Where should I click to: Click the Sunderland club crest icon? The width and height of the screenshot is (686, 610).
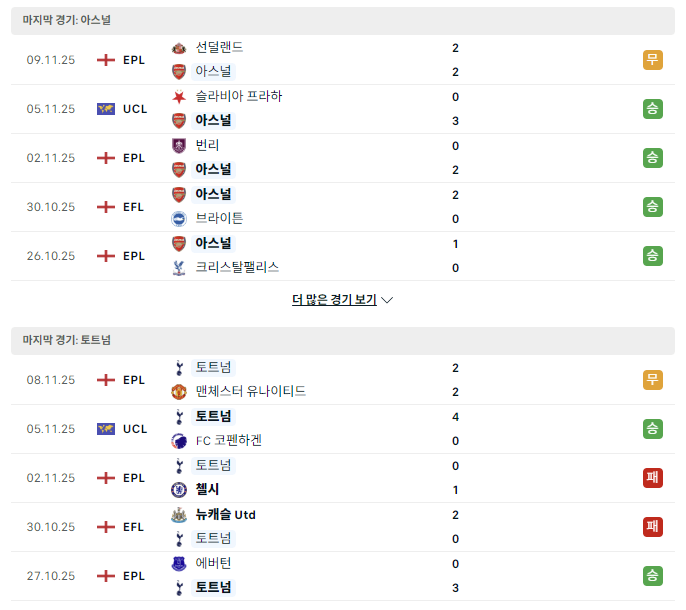point(178,48)
